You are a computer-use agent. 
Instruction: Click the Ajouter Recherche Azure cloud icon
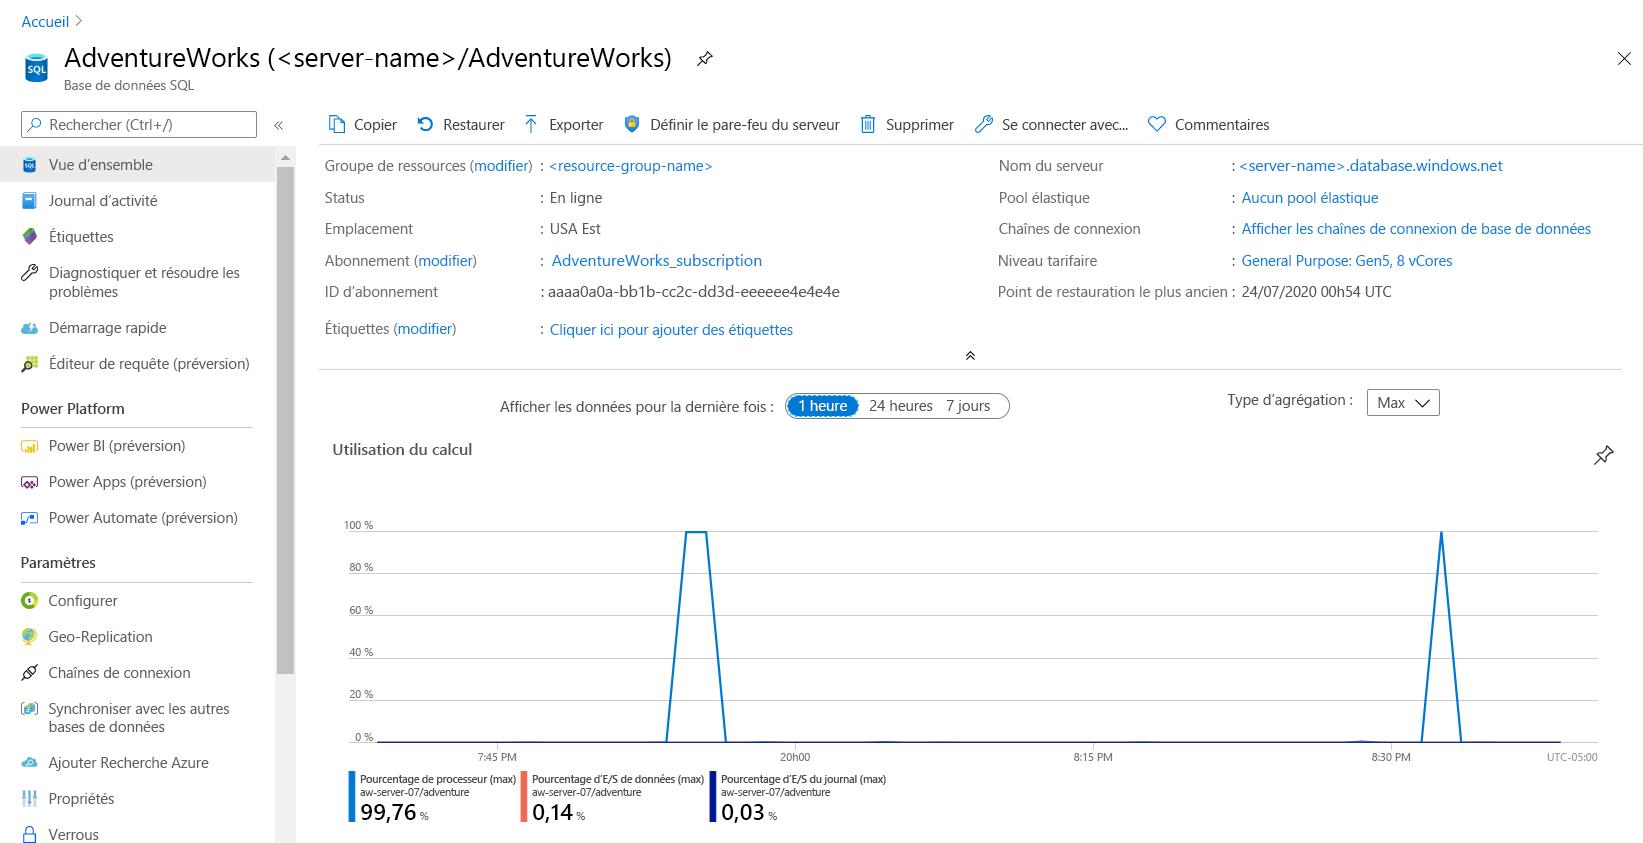(30, 763)
